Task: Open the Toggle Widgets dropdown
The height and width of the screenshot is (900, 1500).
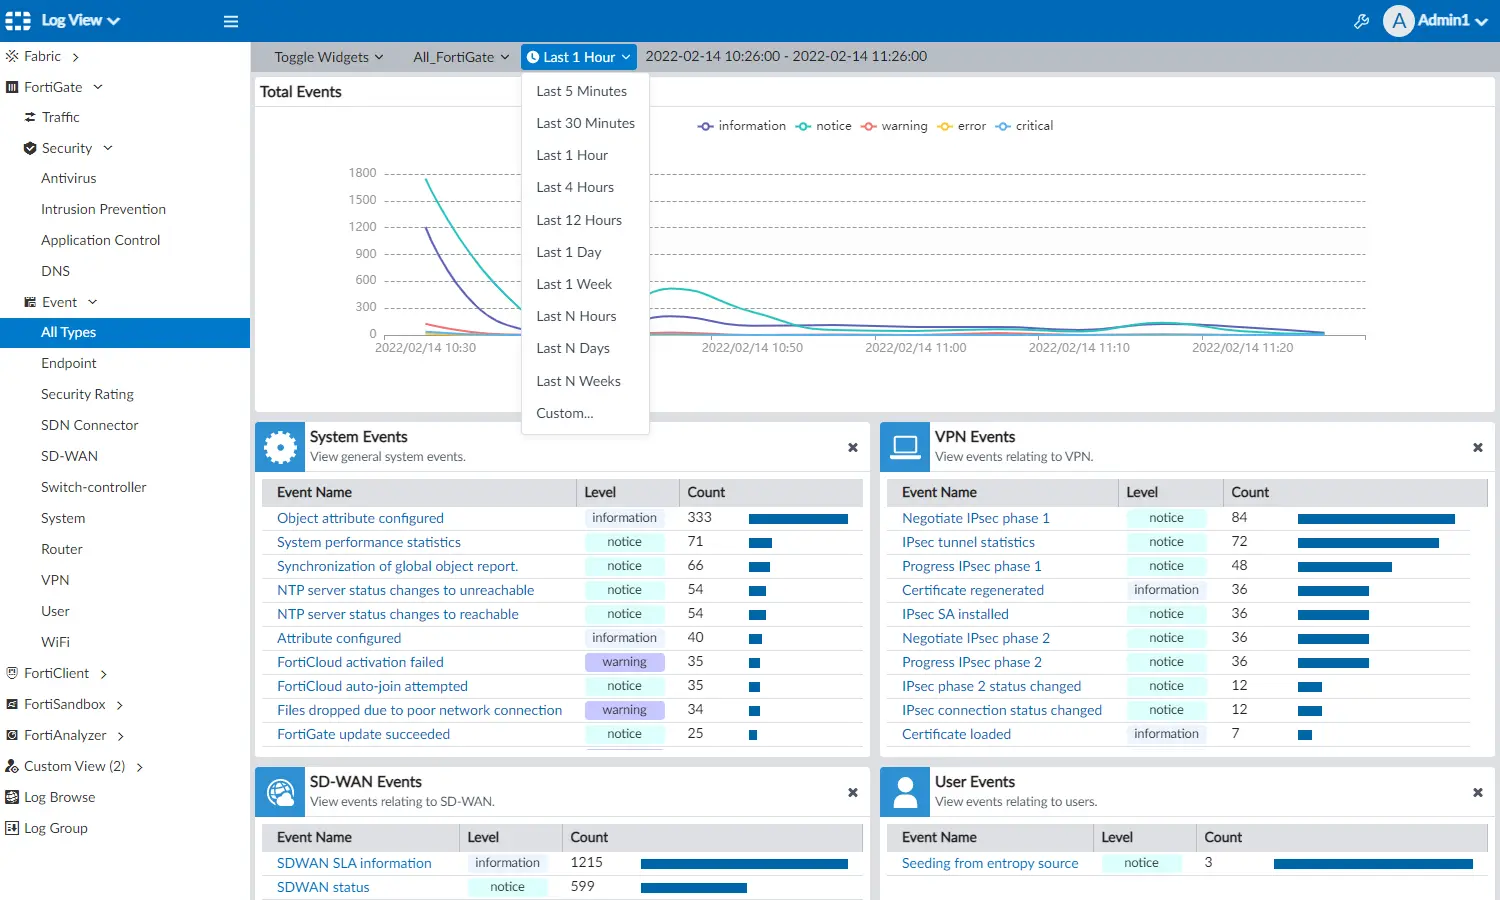Action: coord(328,57)
